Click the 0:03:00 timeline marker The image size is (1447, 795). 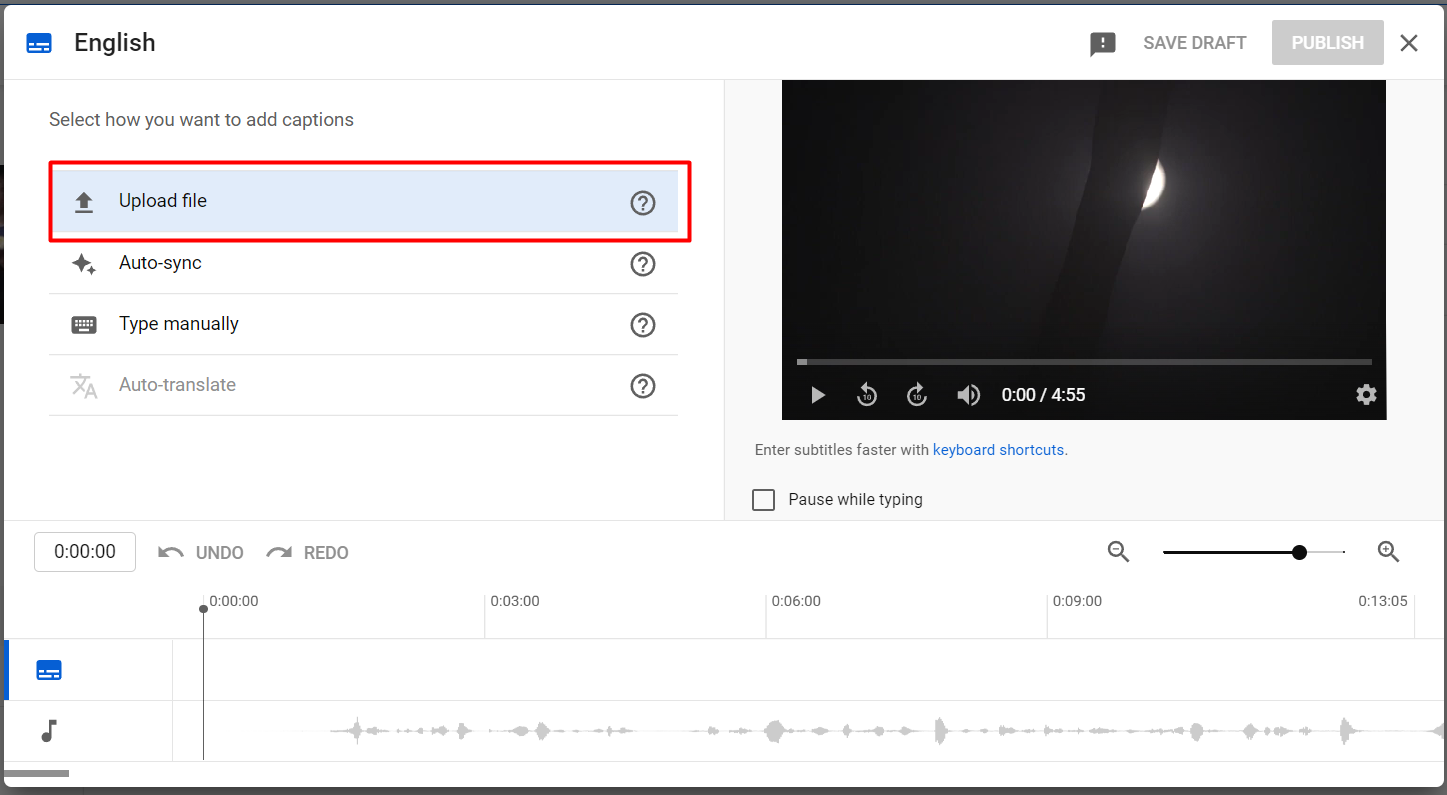click(514, 601)
